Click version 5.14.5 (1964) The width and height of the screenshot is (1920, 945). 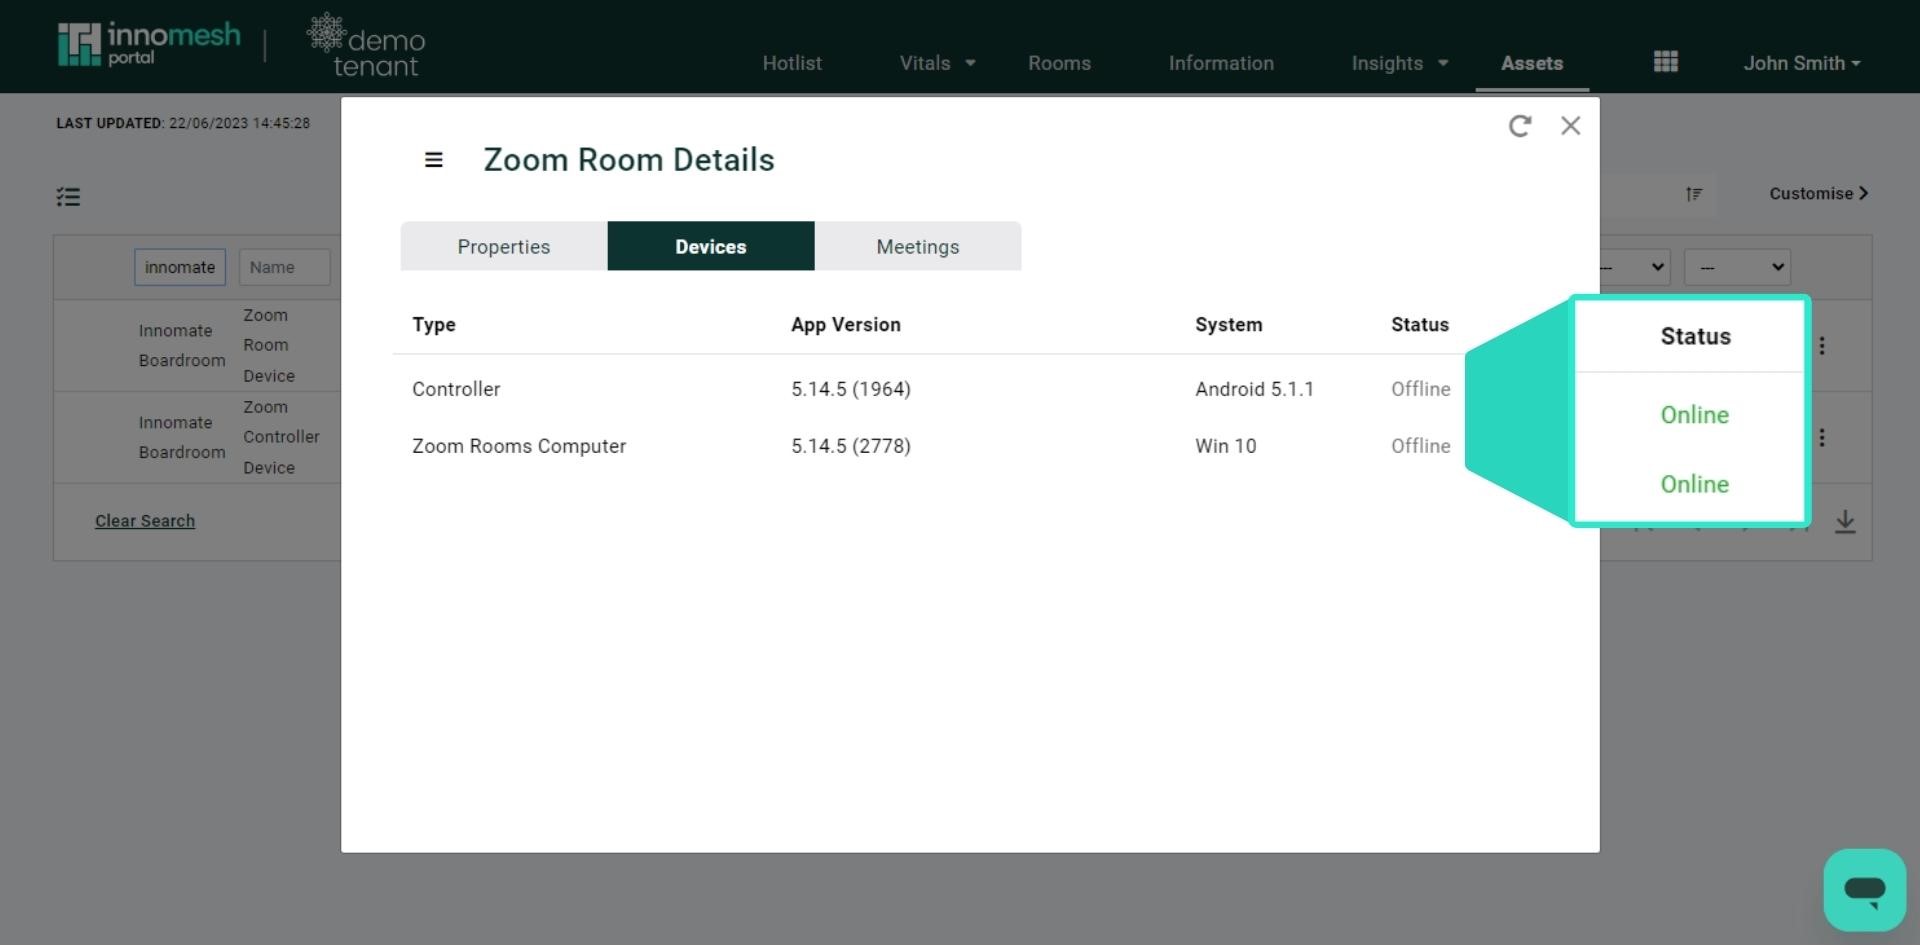tap(851, 389)
